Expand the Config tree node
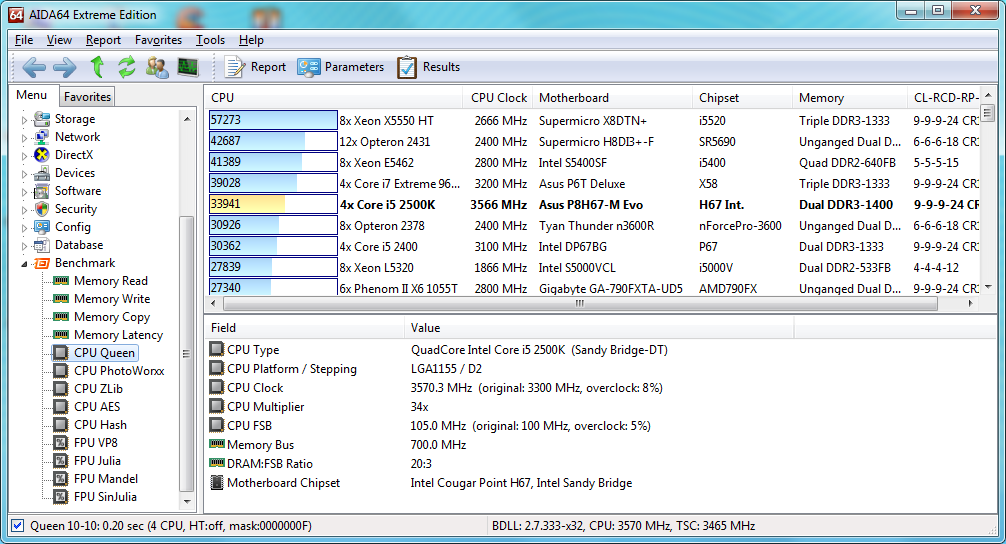 pyautogui.click(x=24, y=227)
